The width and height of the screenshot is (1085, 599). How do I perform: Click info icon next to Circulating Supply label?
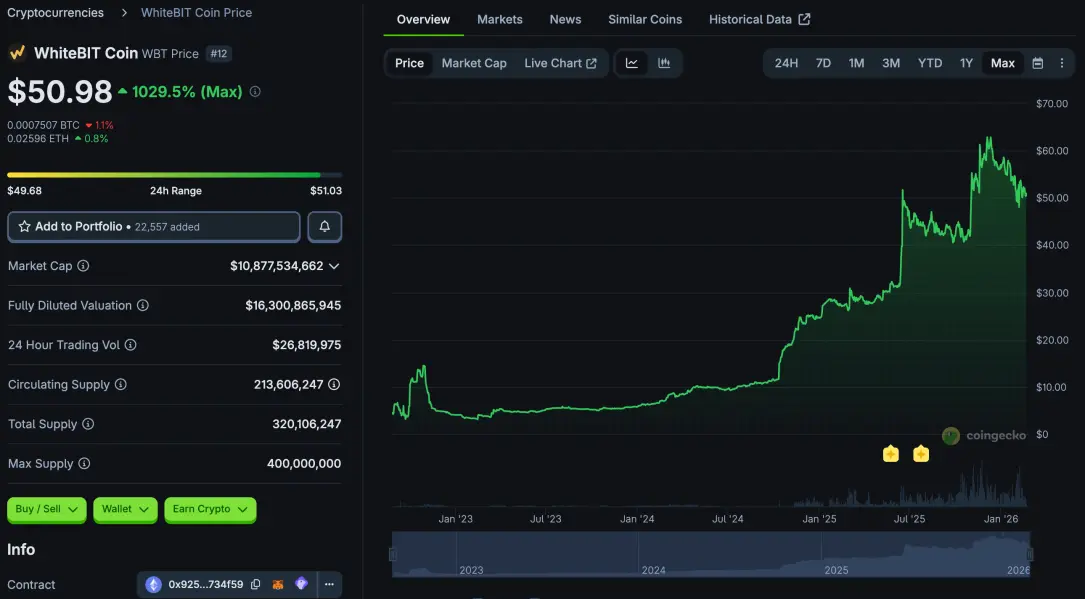pos(120,384)
